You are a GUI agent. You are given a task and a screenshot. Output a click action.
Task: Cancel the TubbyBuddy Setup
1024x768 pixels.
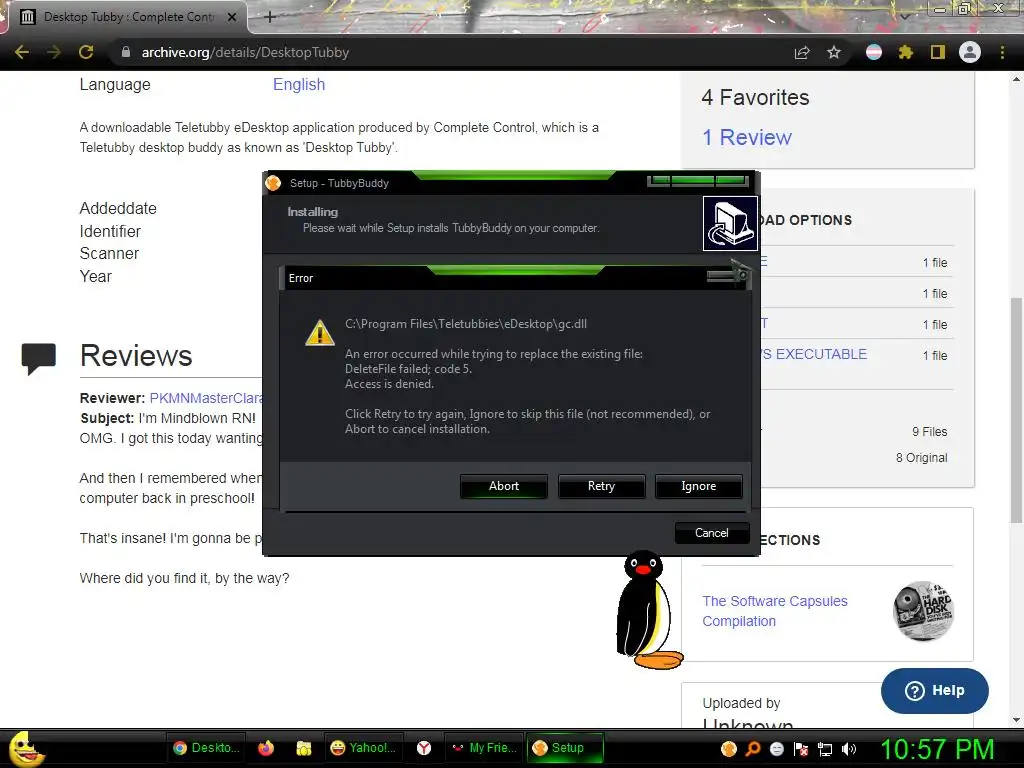[712, 533]
